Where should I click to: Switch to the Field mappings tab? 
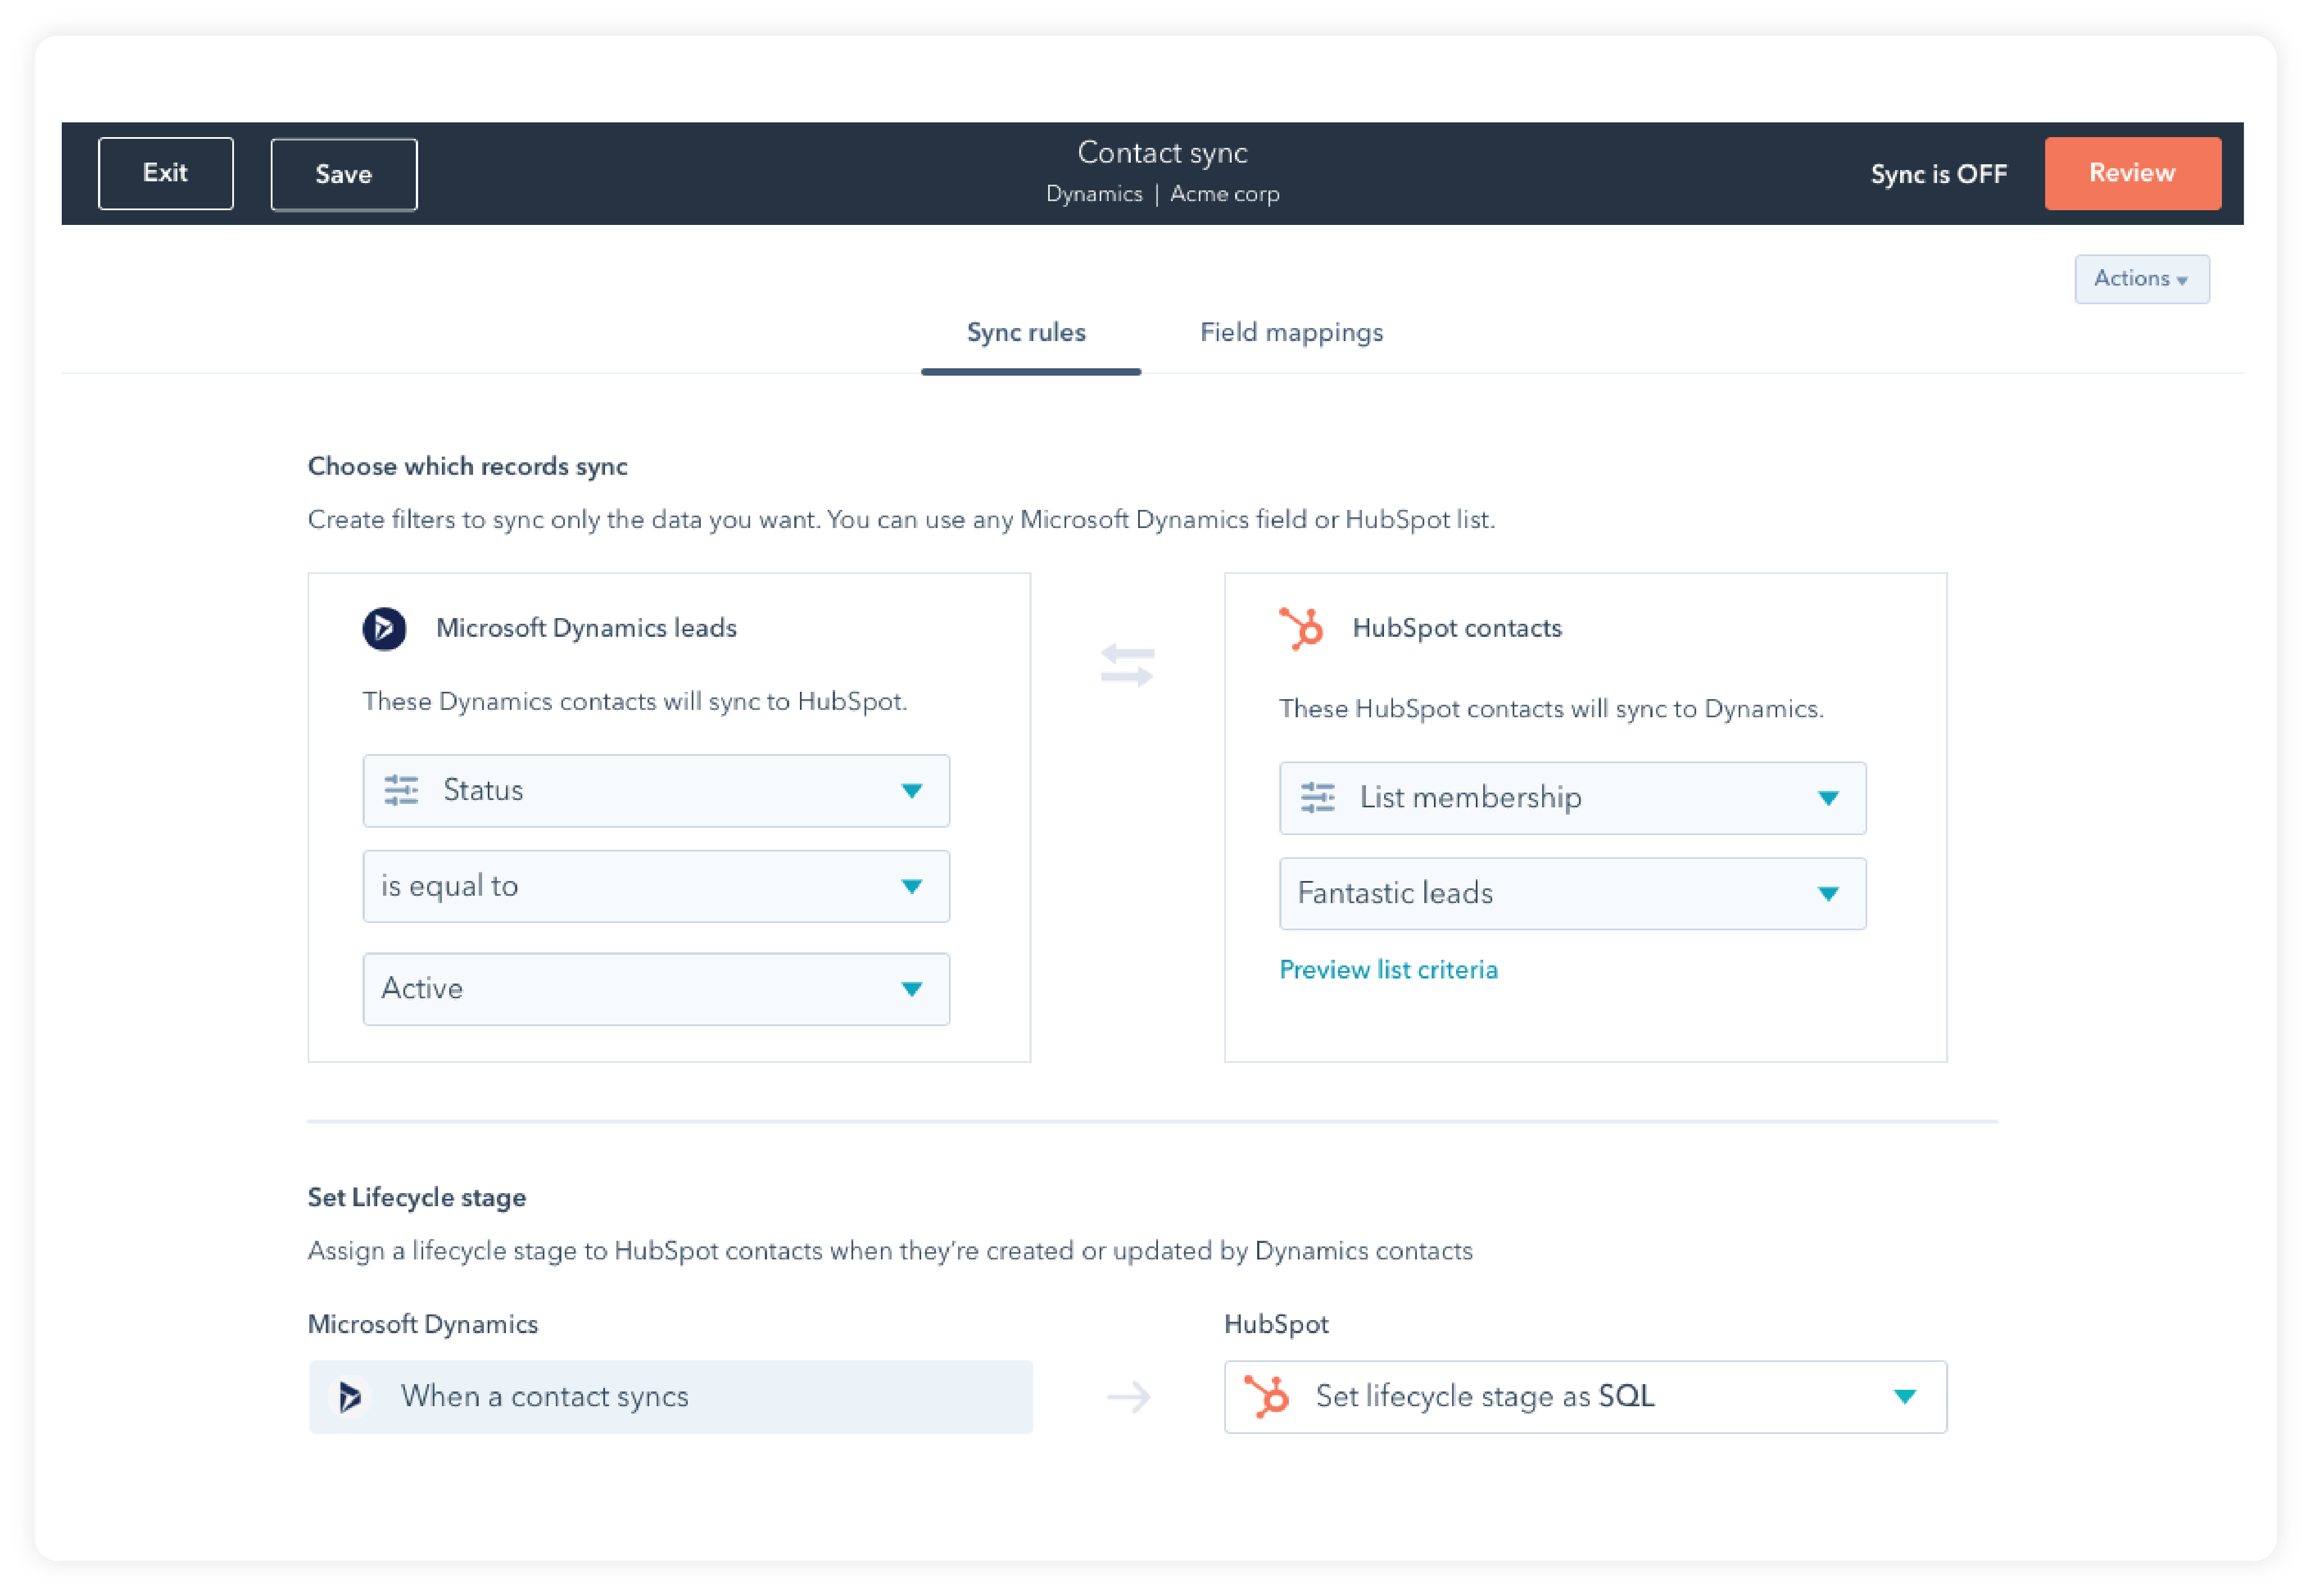click(x=1291, y=333)
